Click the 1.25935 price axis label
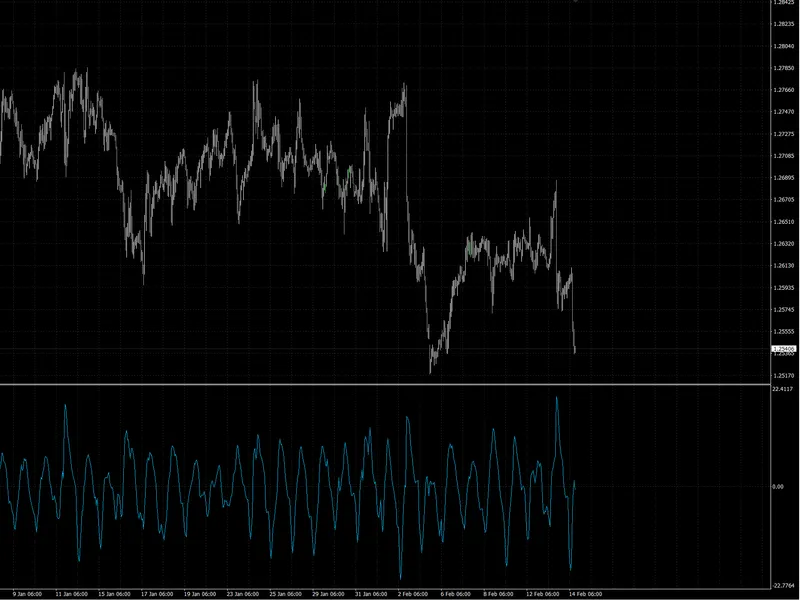 tap(783, 287)
